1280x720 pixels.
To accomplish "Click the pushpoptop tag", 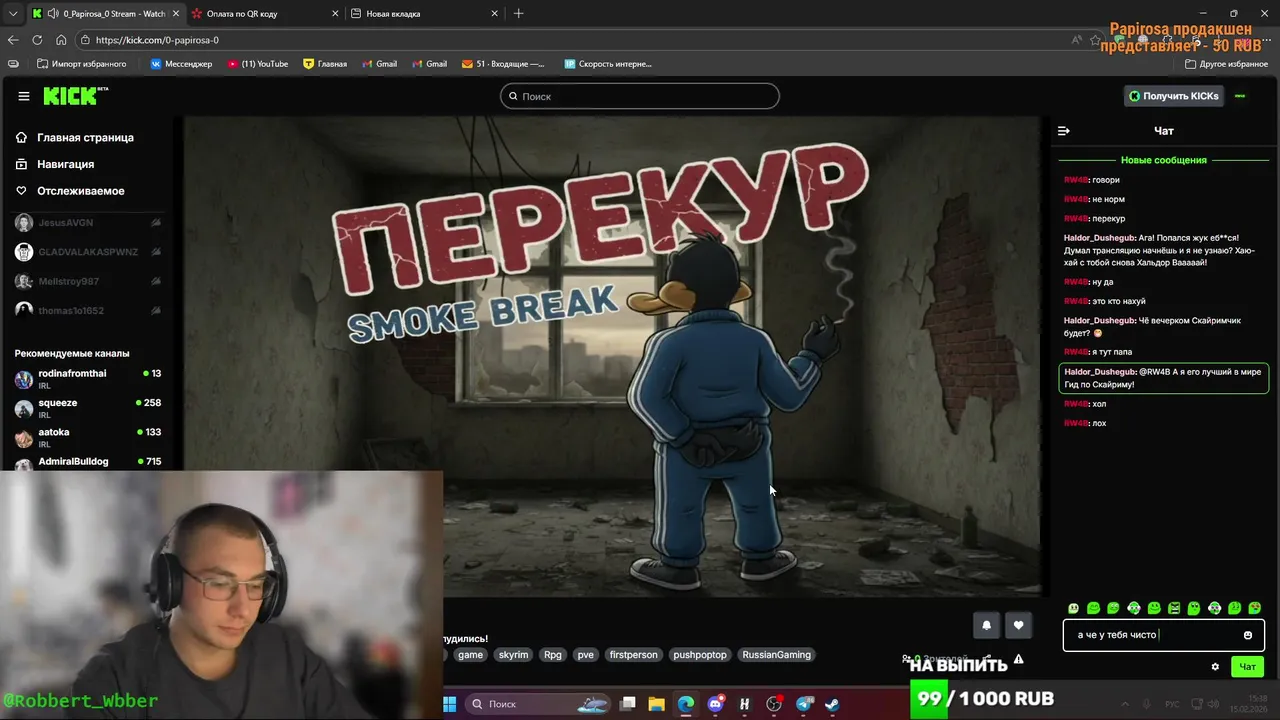I will pos(700,655).
